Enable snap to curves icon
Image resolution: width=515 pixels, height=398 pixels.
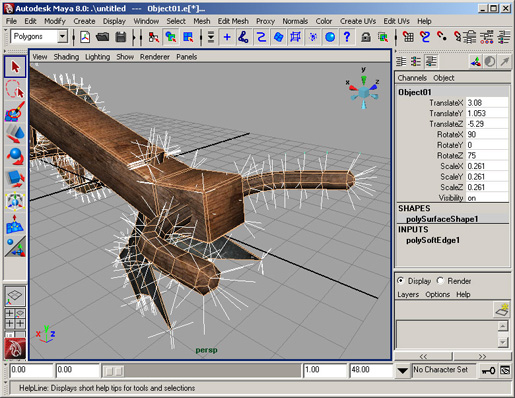[x=425, y=37]
